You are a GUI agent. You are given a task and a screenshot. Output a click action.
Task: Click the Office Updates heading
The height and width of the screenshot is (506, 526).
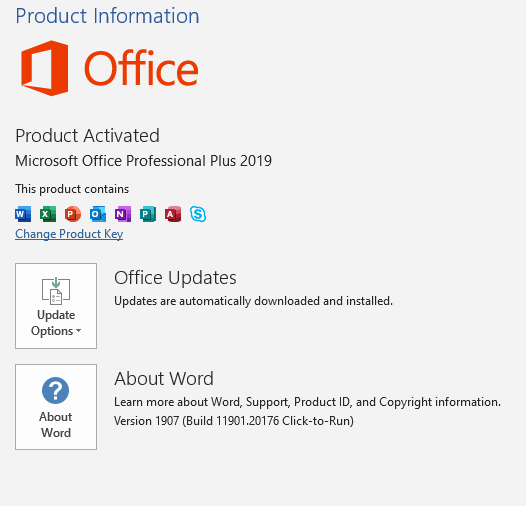pyautogui.click(x=175, y=278)
